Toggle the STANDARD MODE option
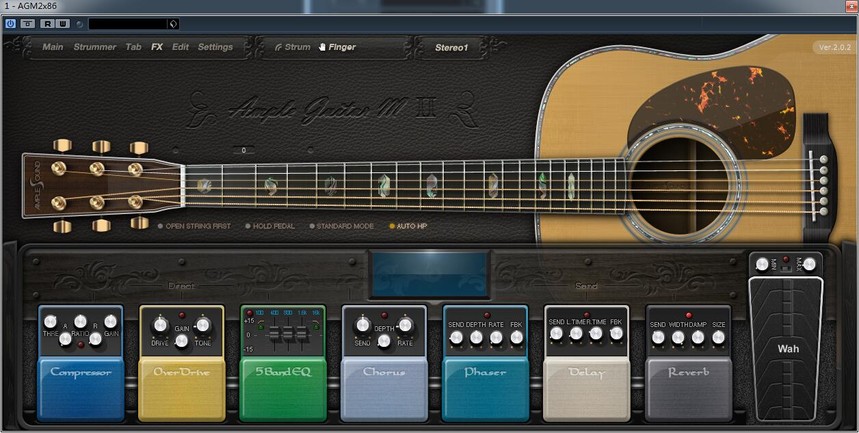The image size is (859, 433). pyautogui.click(x=341, y=226)
